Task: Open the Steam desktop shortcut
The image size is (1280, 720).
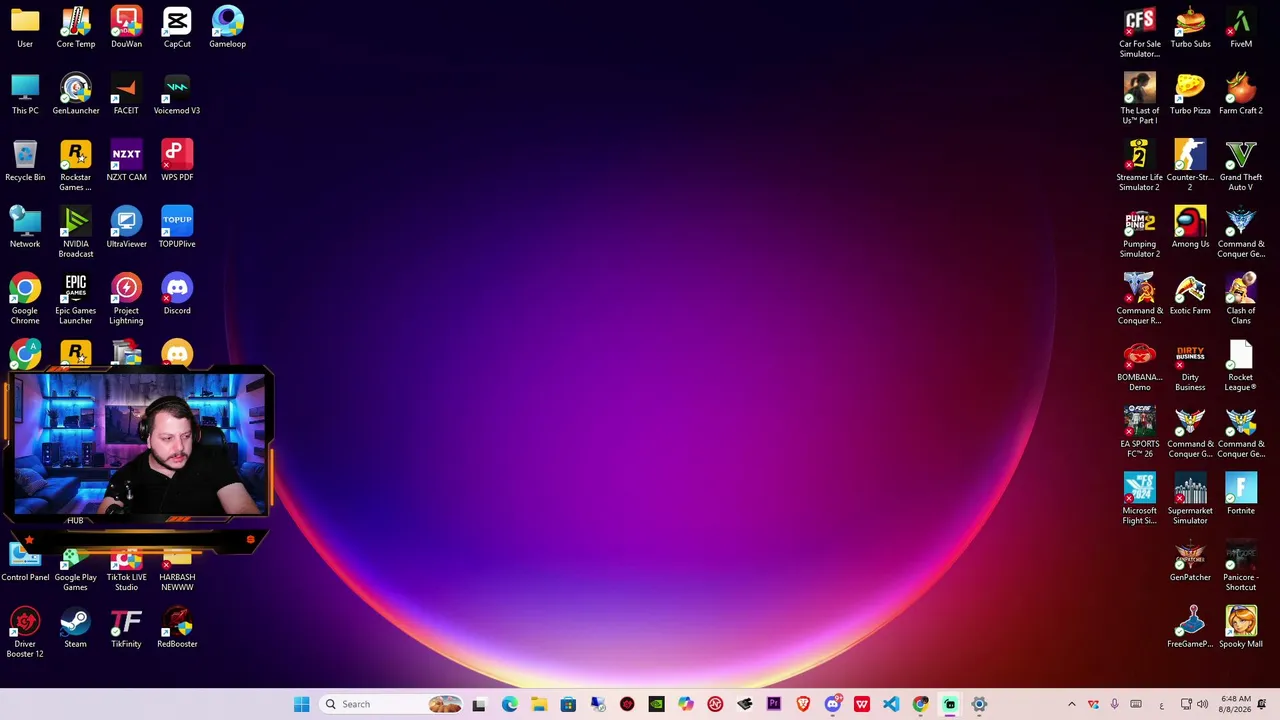Action: click(x=76, y=627)
